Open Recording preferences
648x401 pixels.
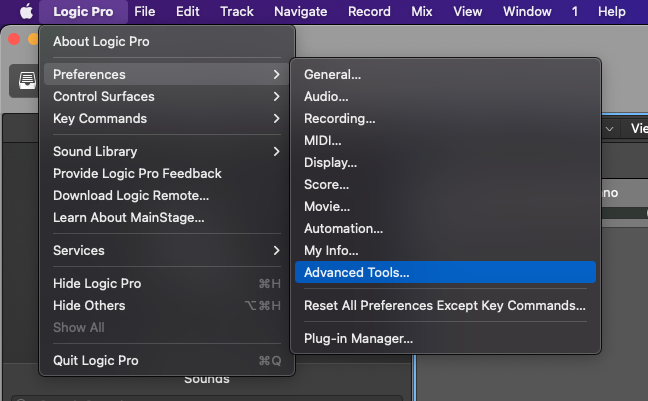446,119
